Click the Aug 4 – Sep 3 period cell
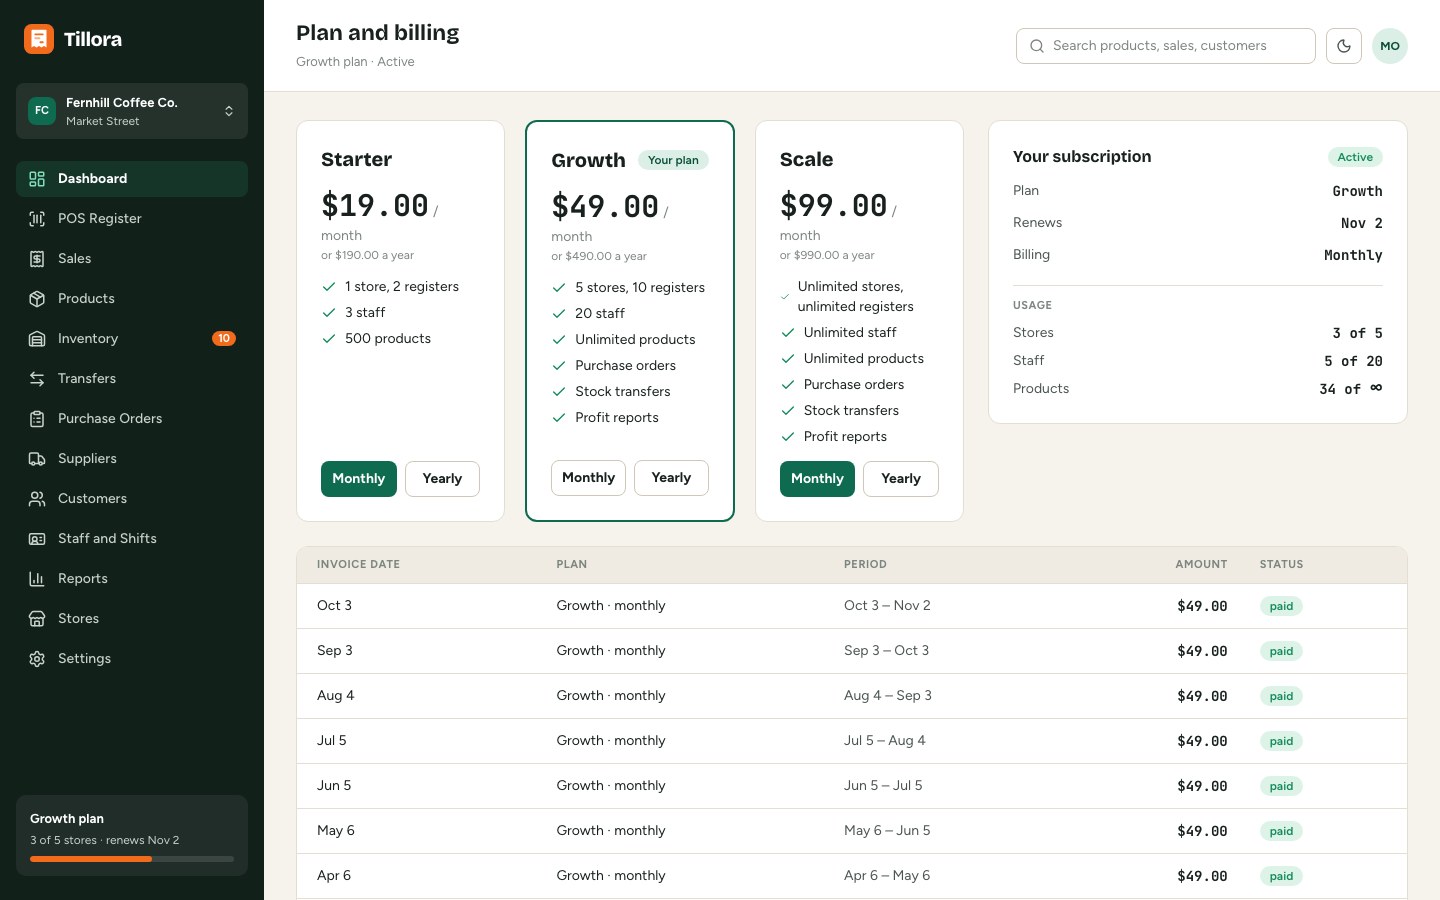This screenshot has height=900, width=1440. click(x=888, y=696)
